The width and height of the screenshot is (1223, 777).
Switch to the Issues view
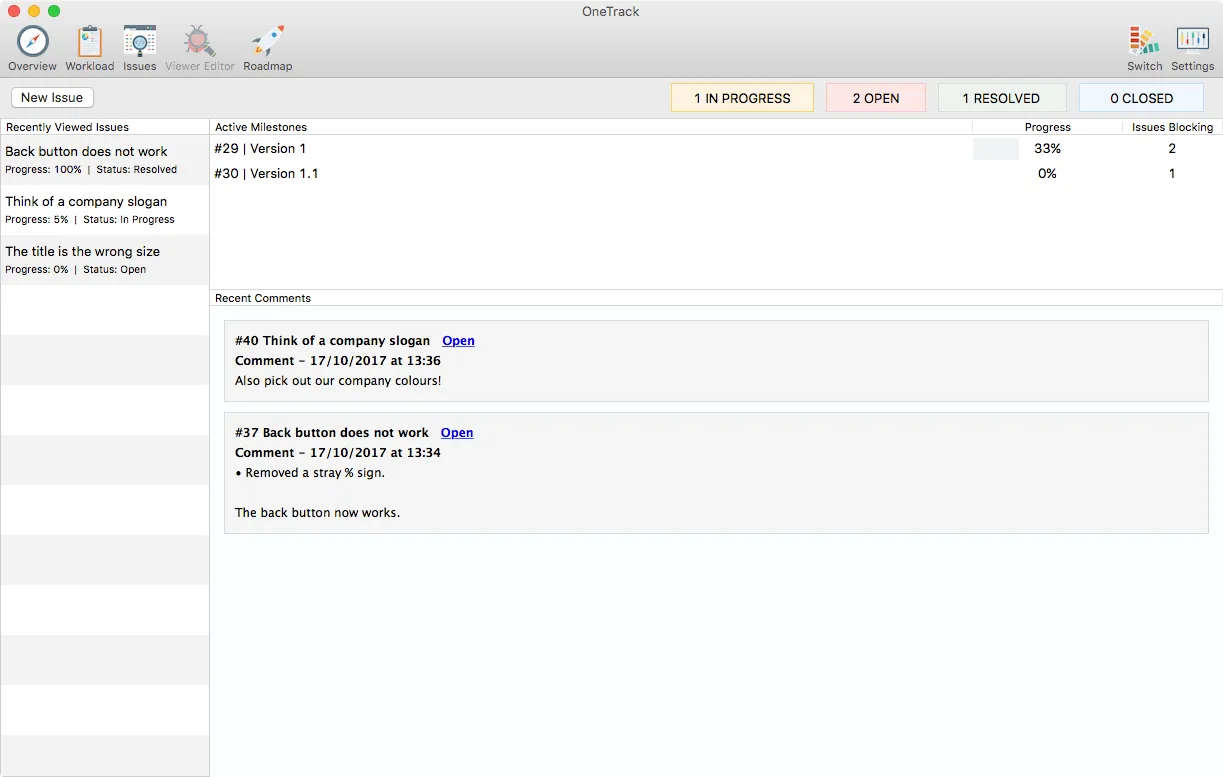coord(139,46)
